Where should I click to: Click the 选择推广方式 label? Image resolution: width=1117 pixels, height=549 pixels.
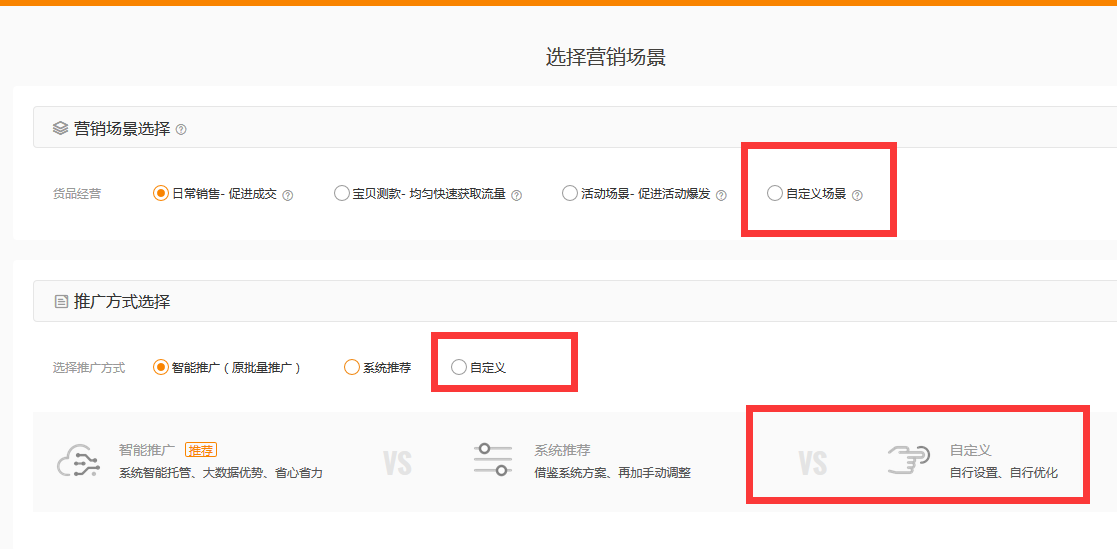pos(89,367)
